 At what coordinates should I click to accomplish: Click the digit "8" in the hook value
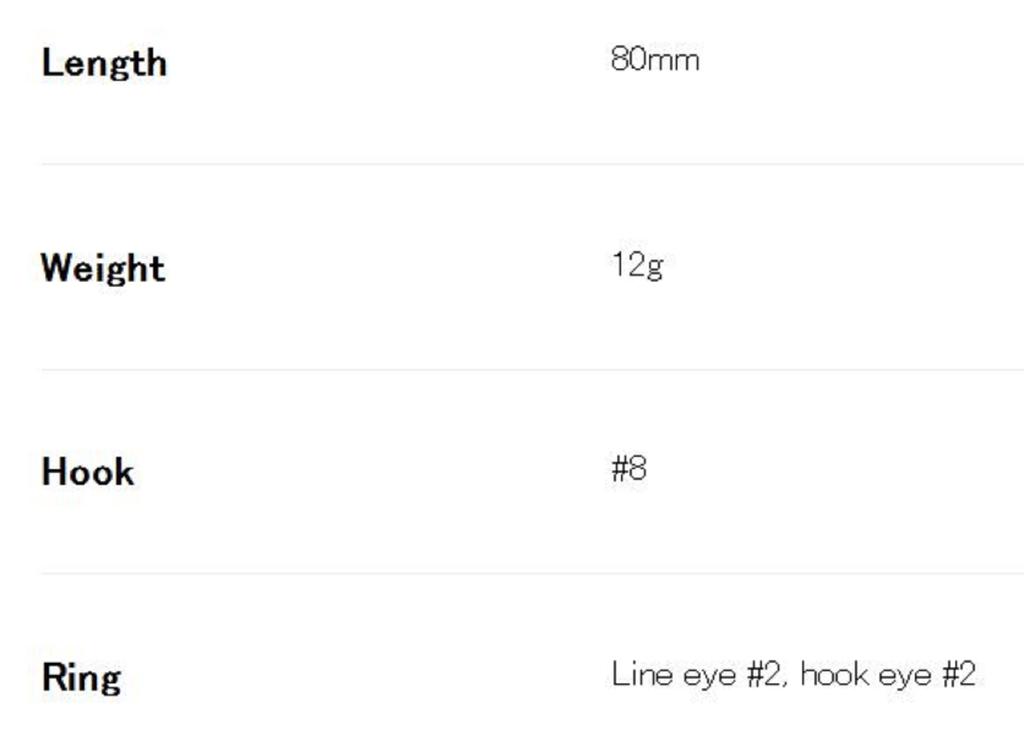point(638,469)
